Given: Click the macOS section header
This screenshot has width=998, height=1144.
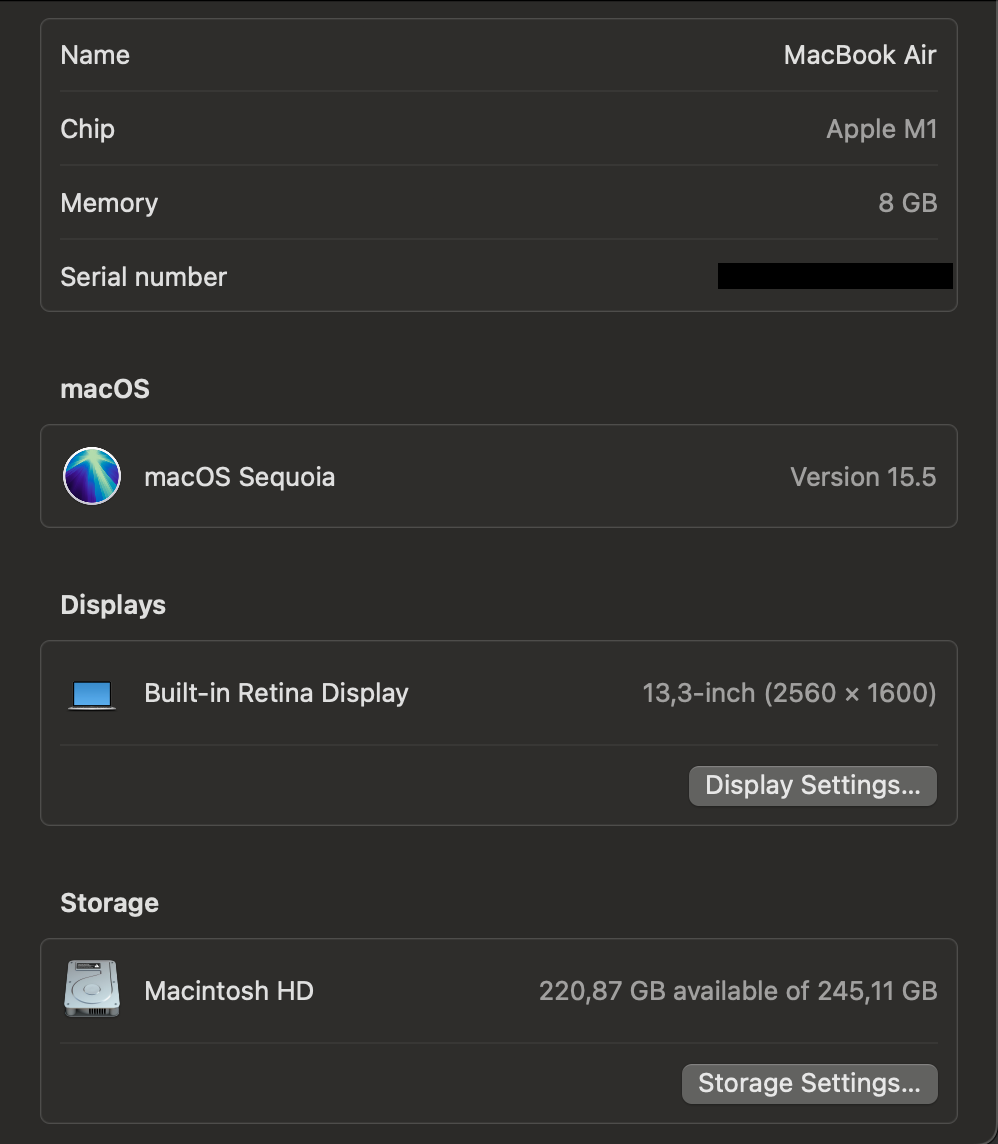Looking at the screenshot, I should pos(104,388).
